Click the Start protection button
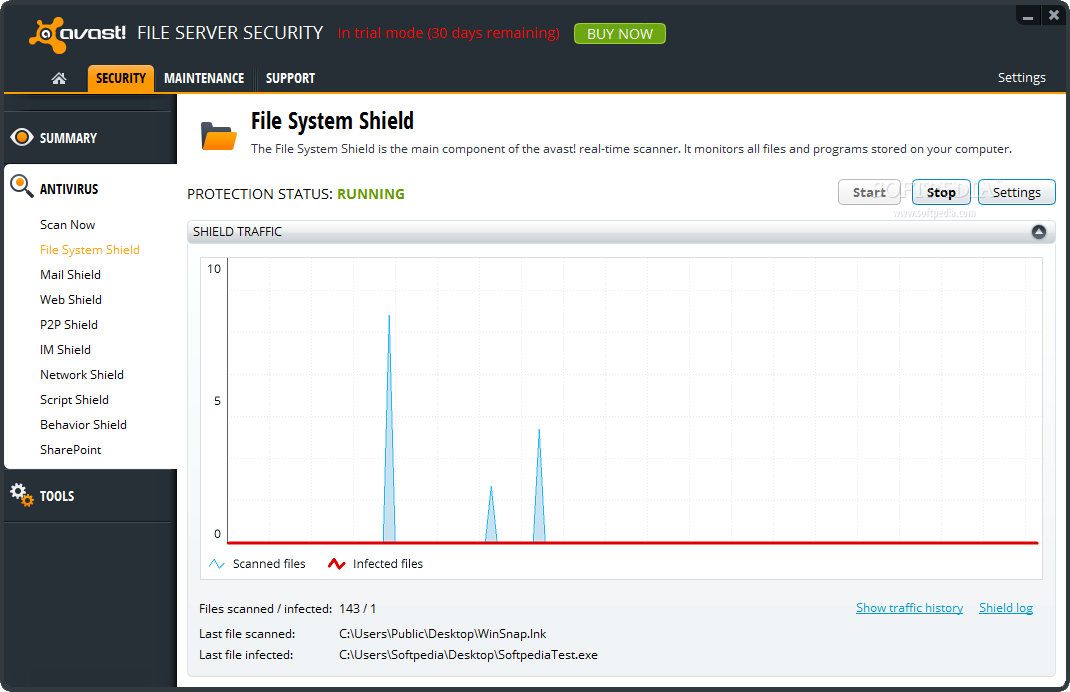 (x=869, y=192)
